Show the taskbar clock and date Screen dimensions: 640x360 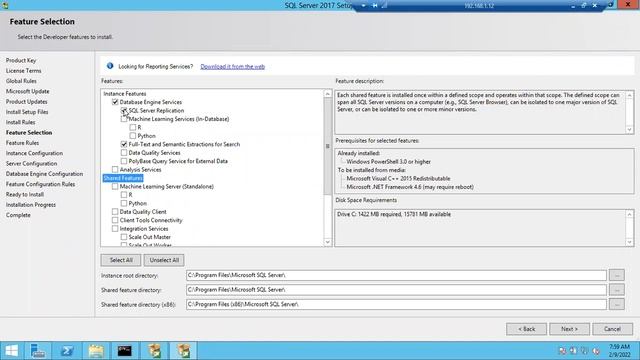tap(620, 351)
